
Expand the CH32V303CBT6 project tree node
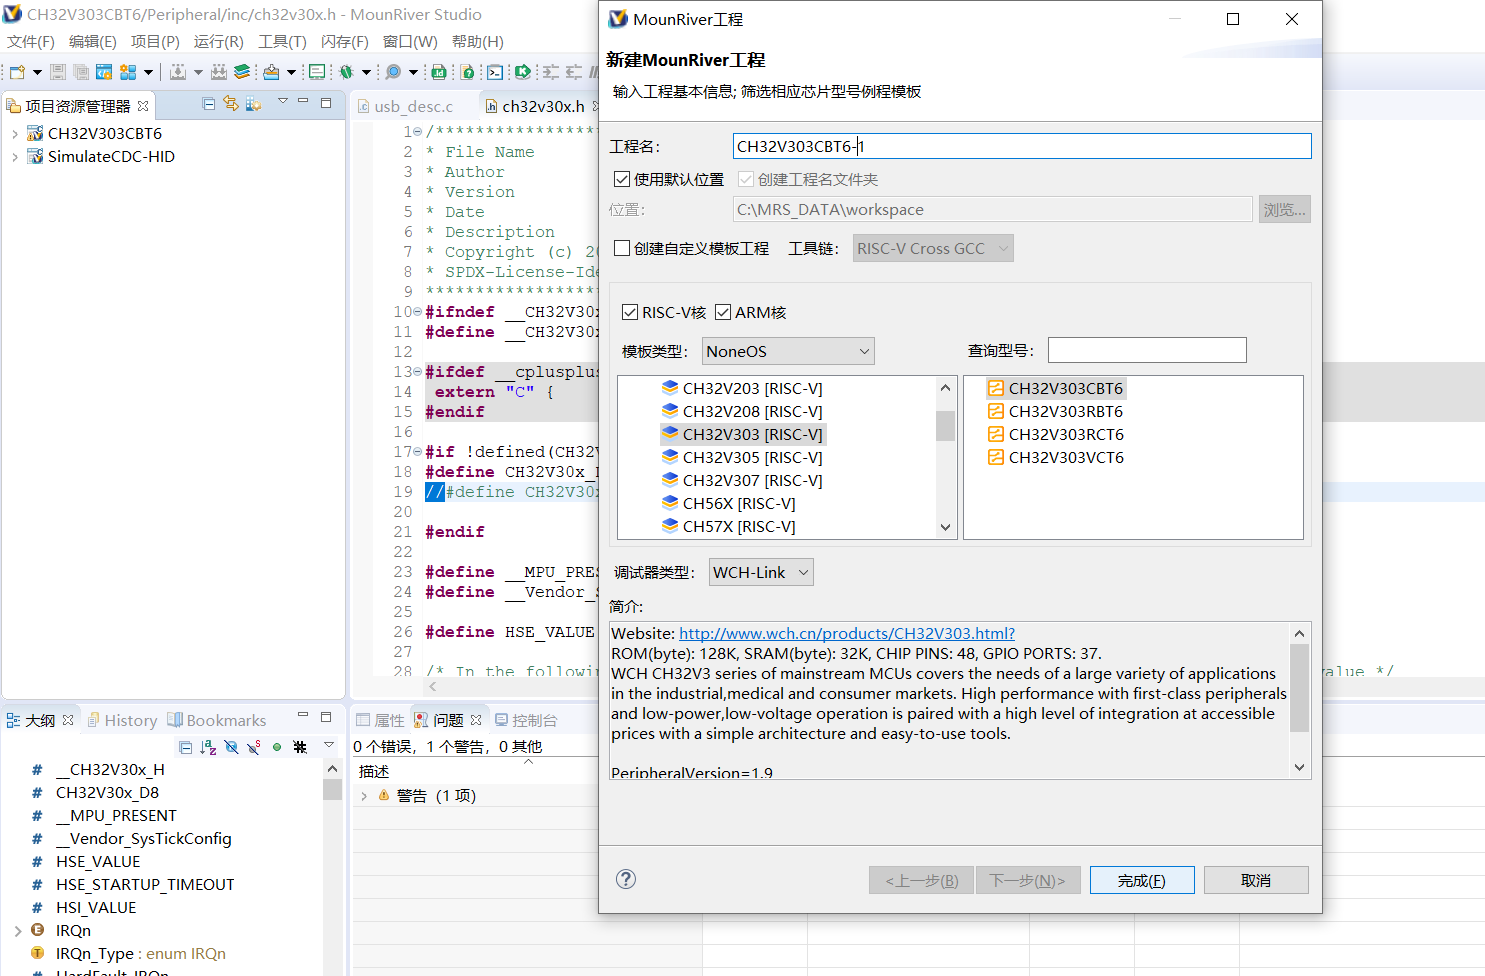pyautogui.click(x=14, y=133)
